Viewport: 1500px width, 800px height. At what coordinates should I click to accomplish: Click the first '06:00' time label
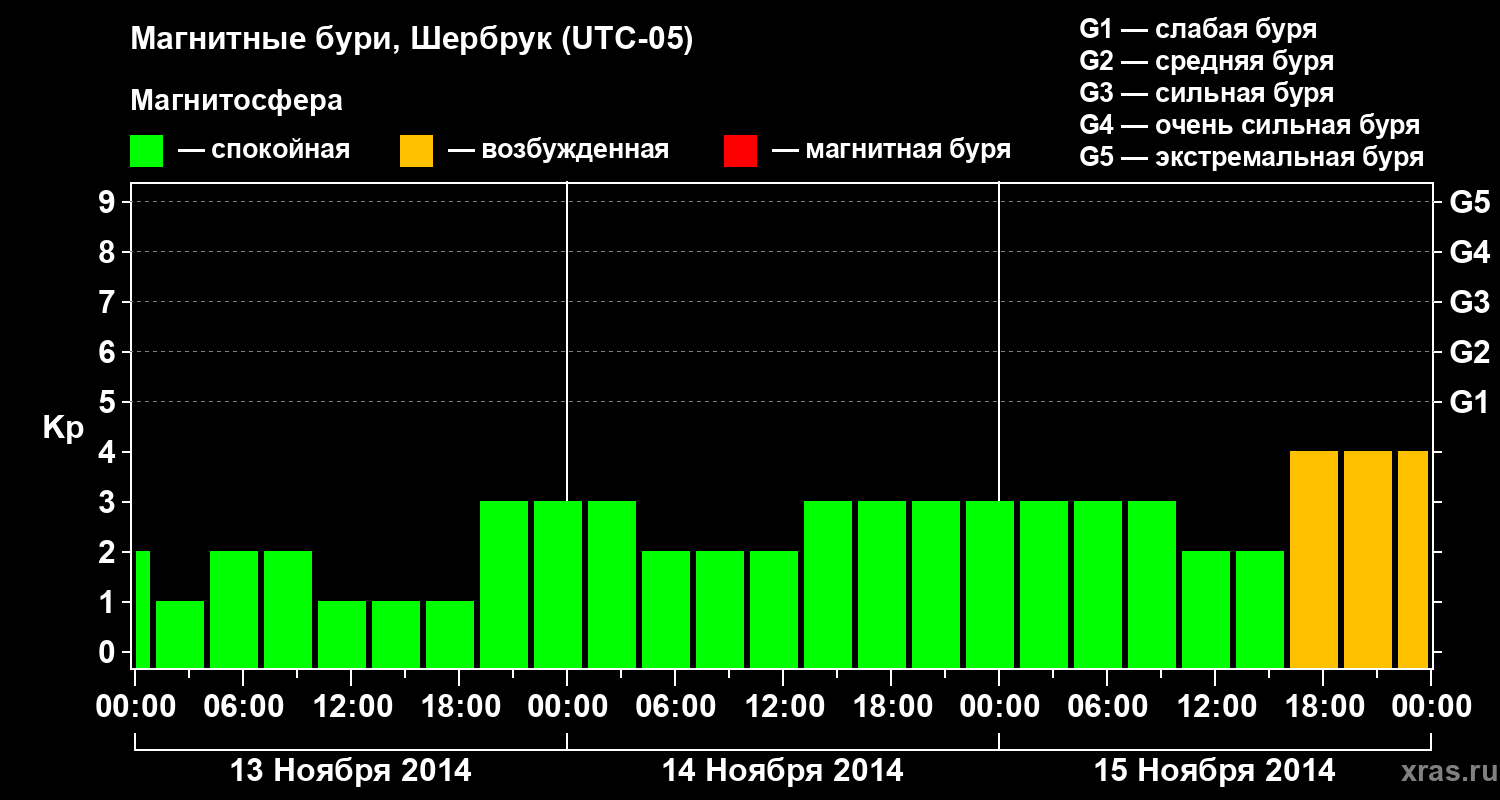point(243,706)
